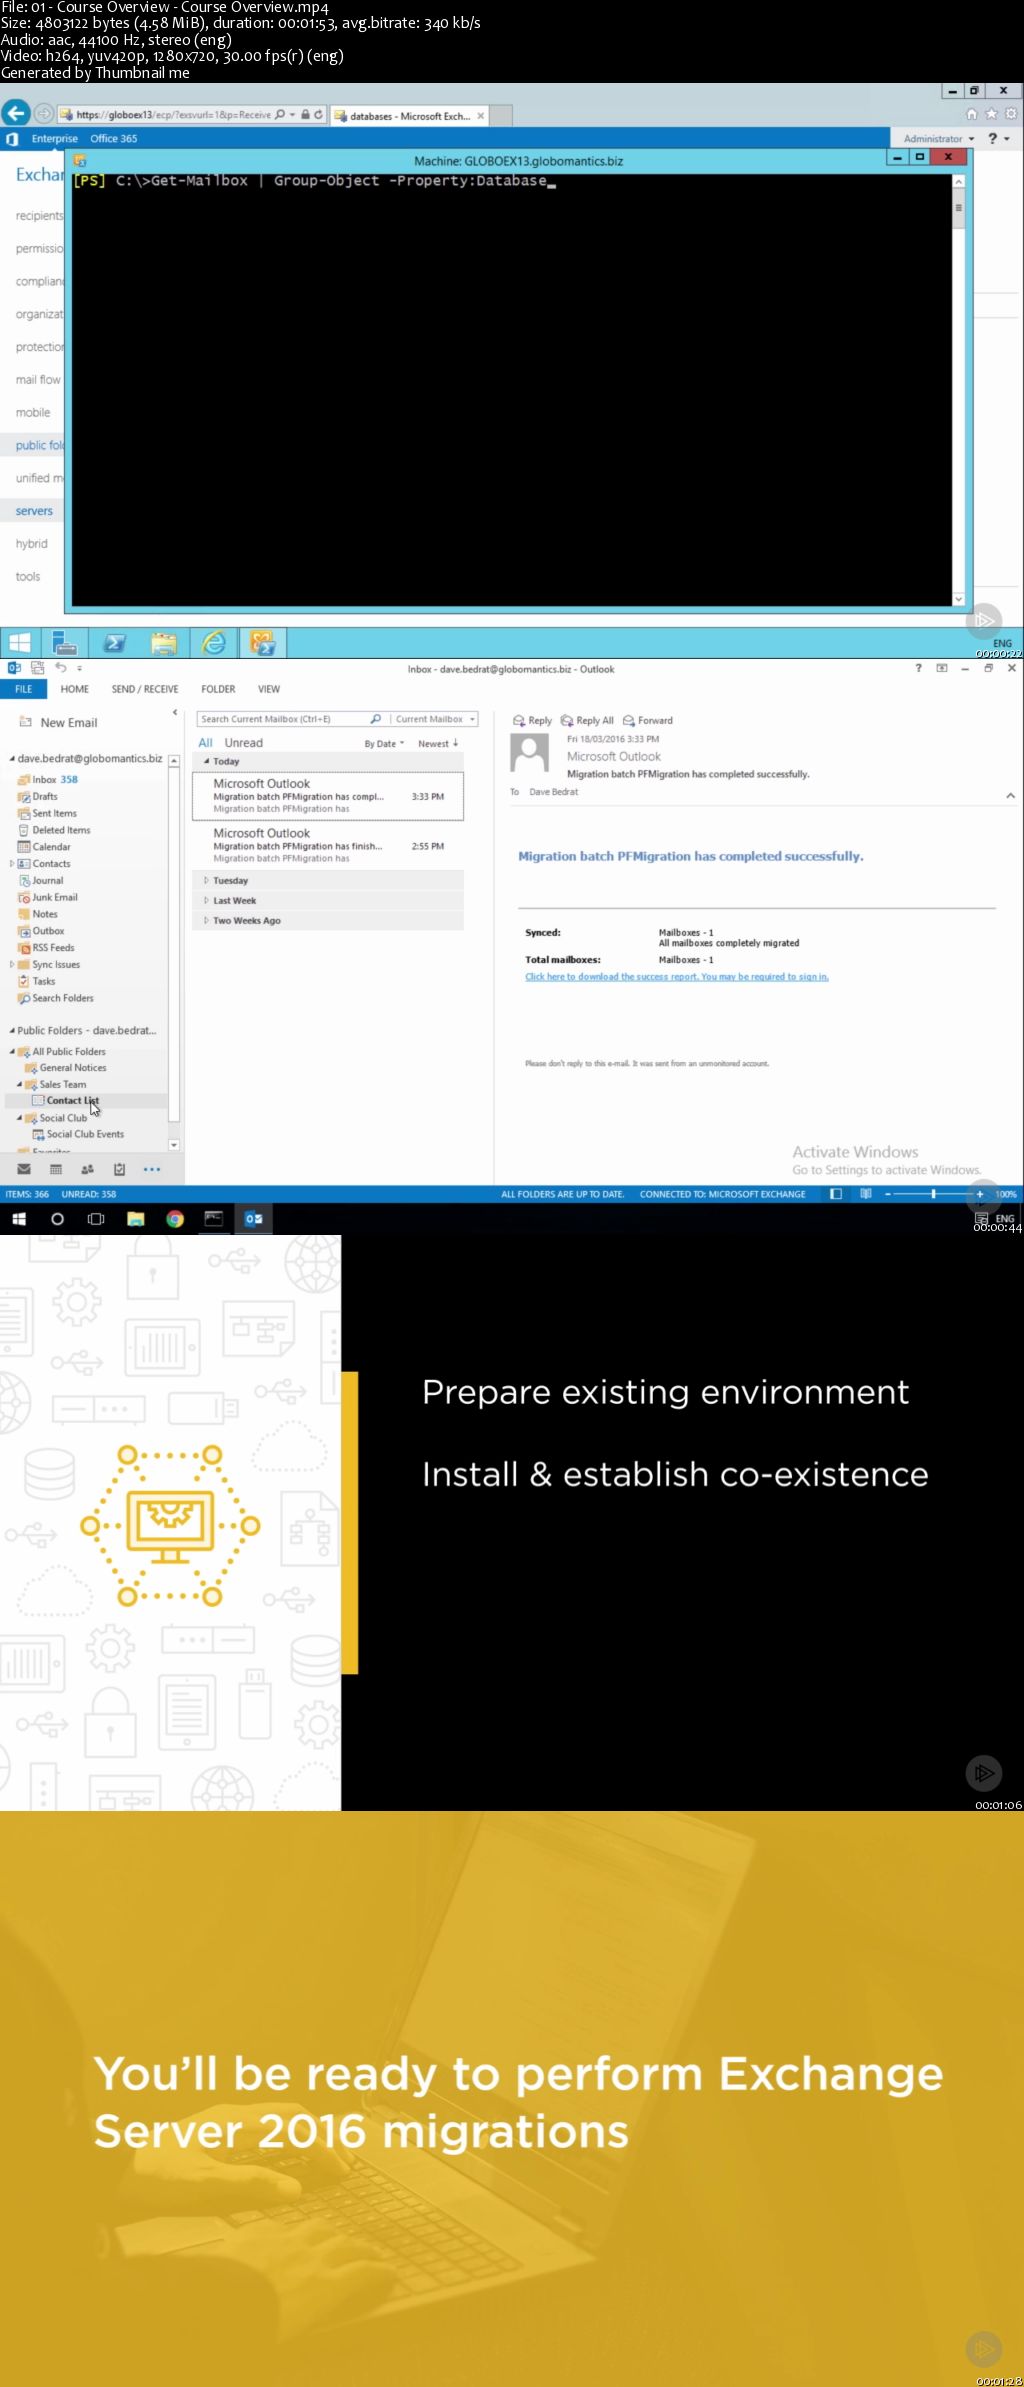Click the Internet Explorer back arrow button

(15, 114)
